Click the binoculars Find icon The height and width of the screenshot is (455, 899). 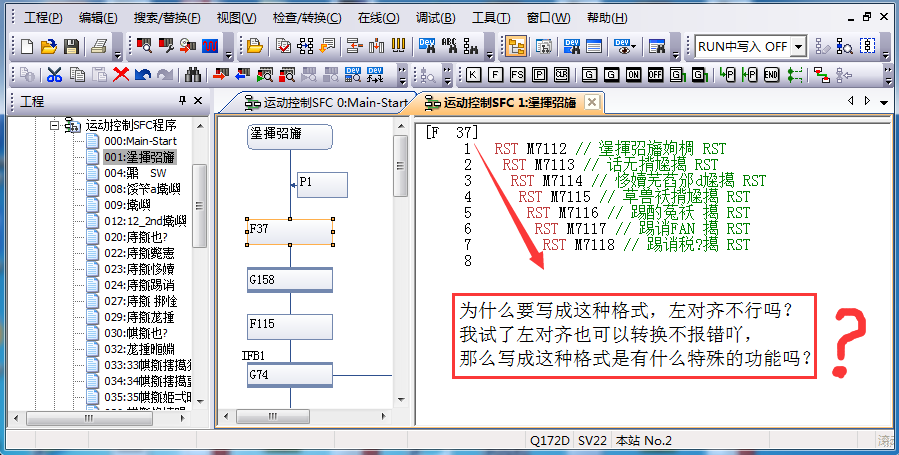tap(193, 74)
